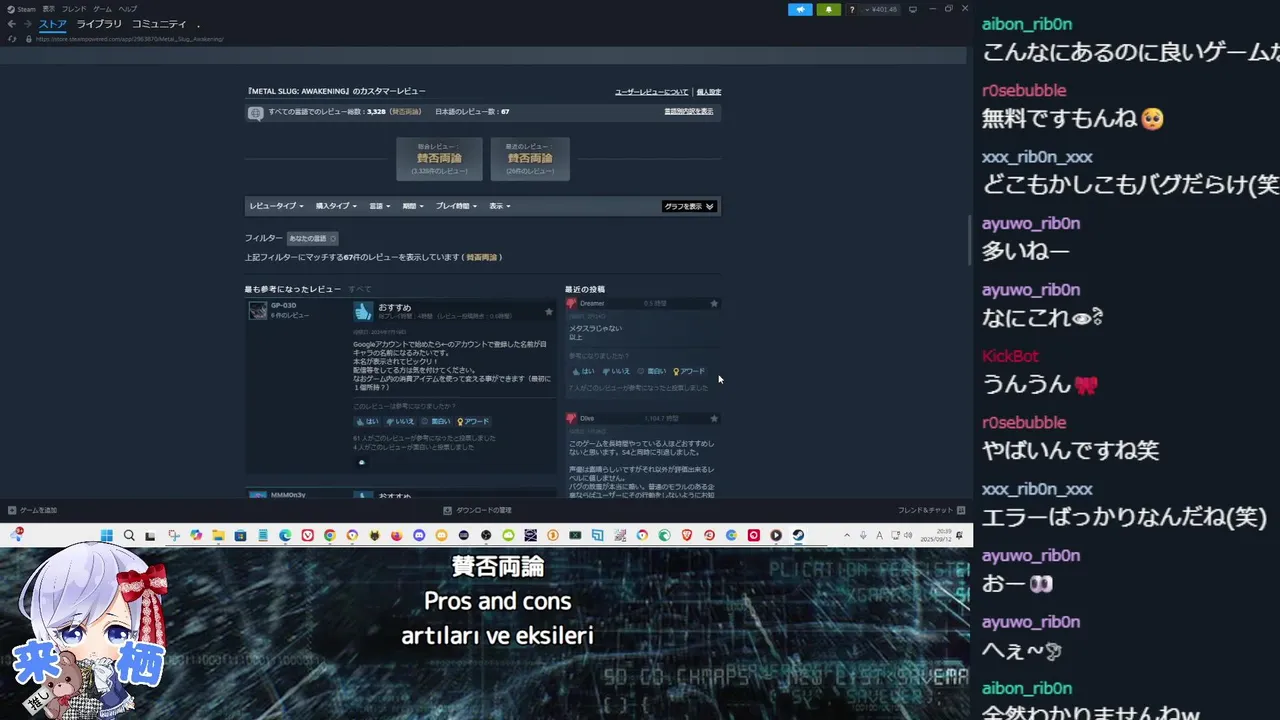Open the 表示 dropdown filter

point(500,206)
